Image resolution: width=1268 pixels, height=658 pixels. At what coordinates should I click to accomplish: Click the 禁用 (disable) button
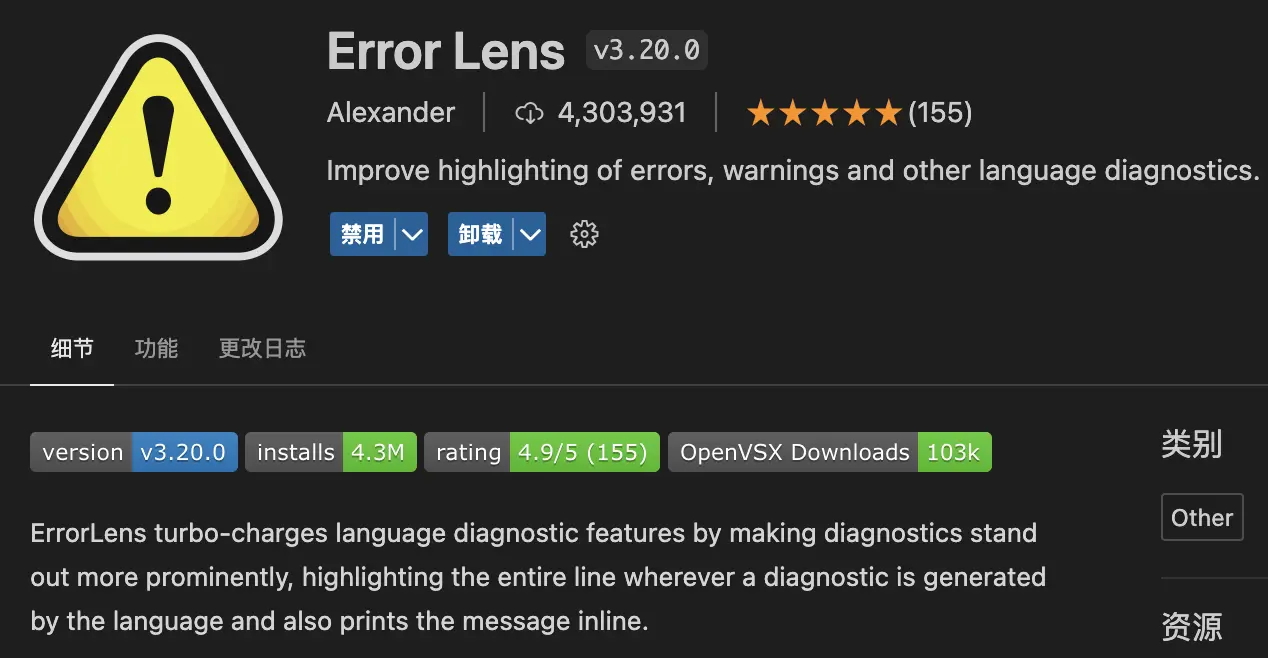coord(363,234)
